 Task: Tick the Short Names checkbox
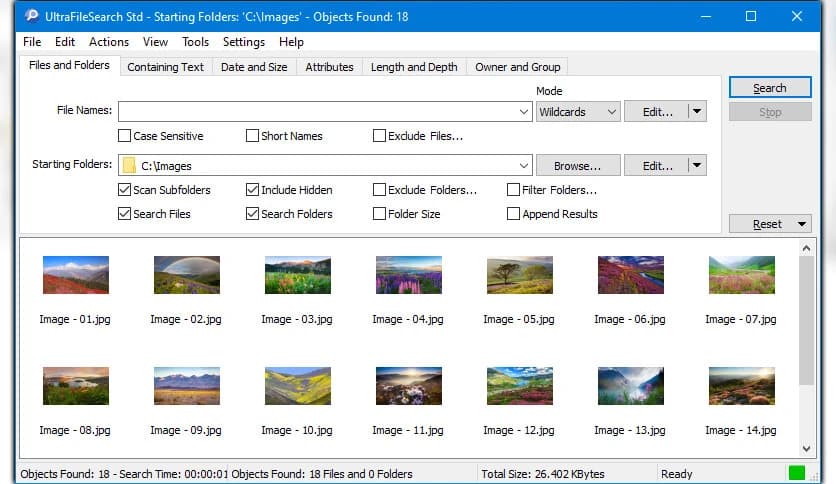252,136
